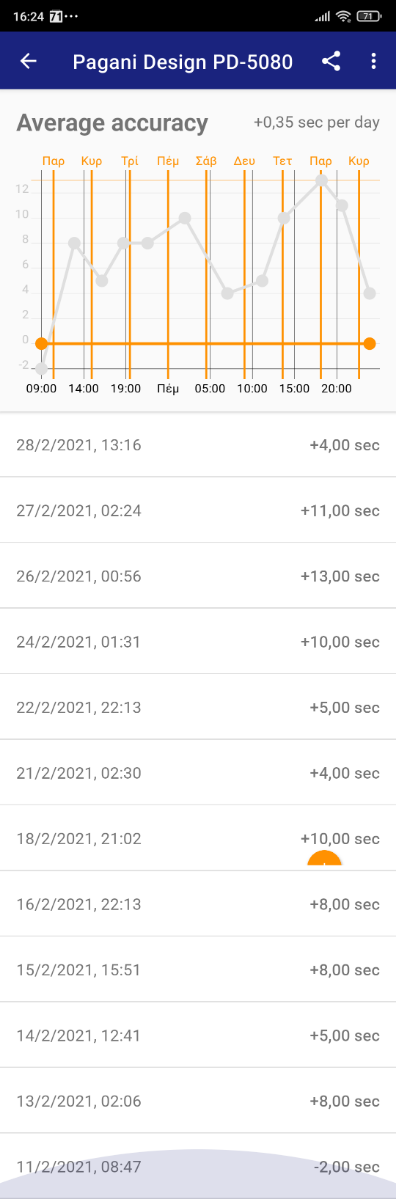The image size is (396, 1199).
Task: Tap the 13-second peak data point
Action: point(322,180)
